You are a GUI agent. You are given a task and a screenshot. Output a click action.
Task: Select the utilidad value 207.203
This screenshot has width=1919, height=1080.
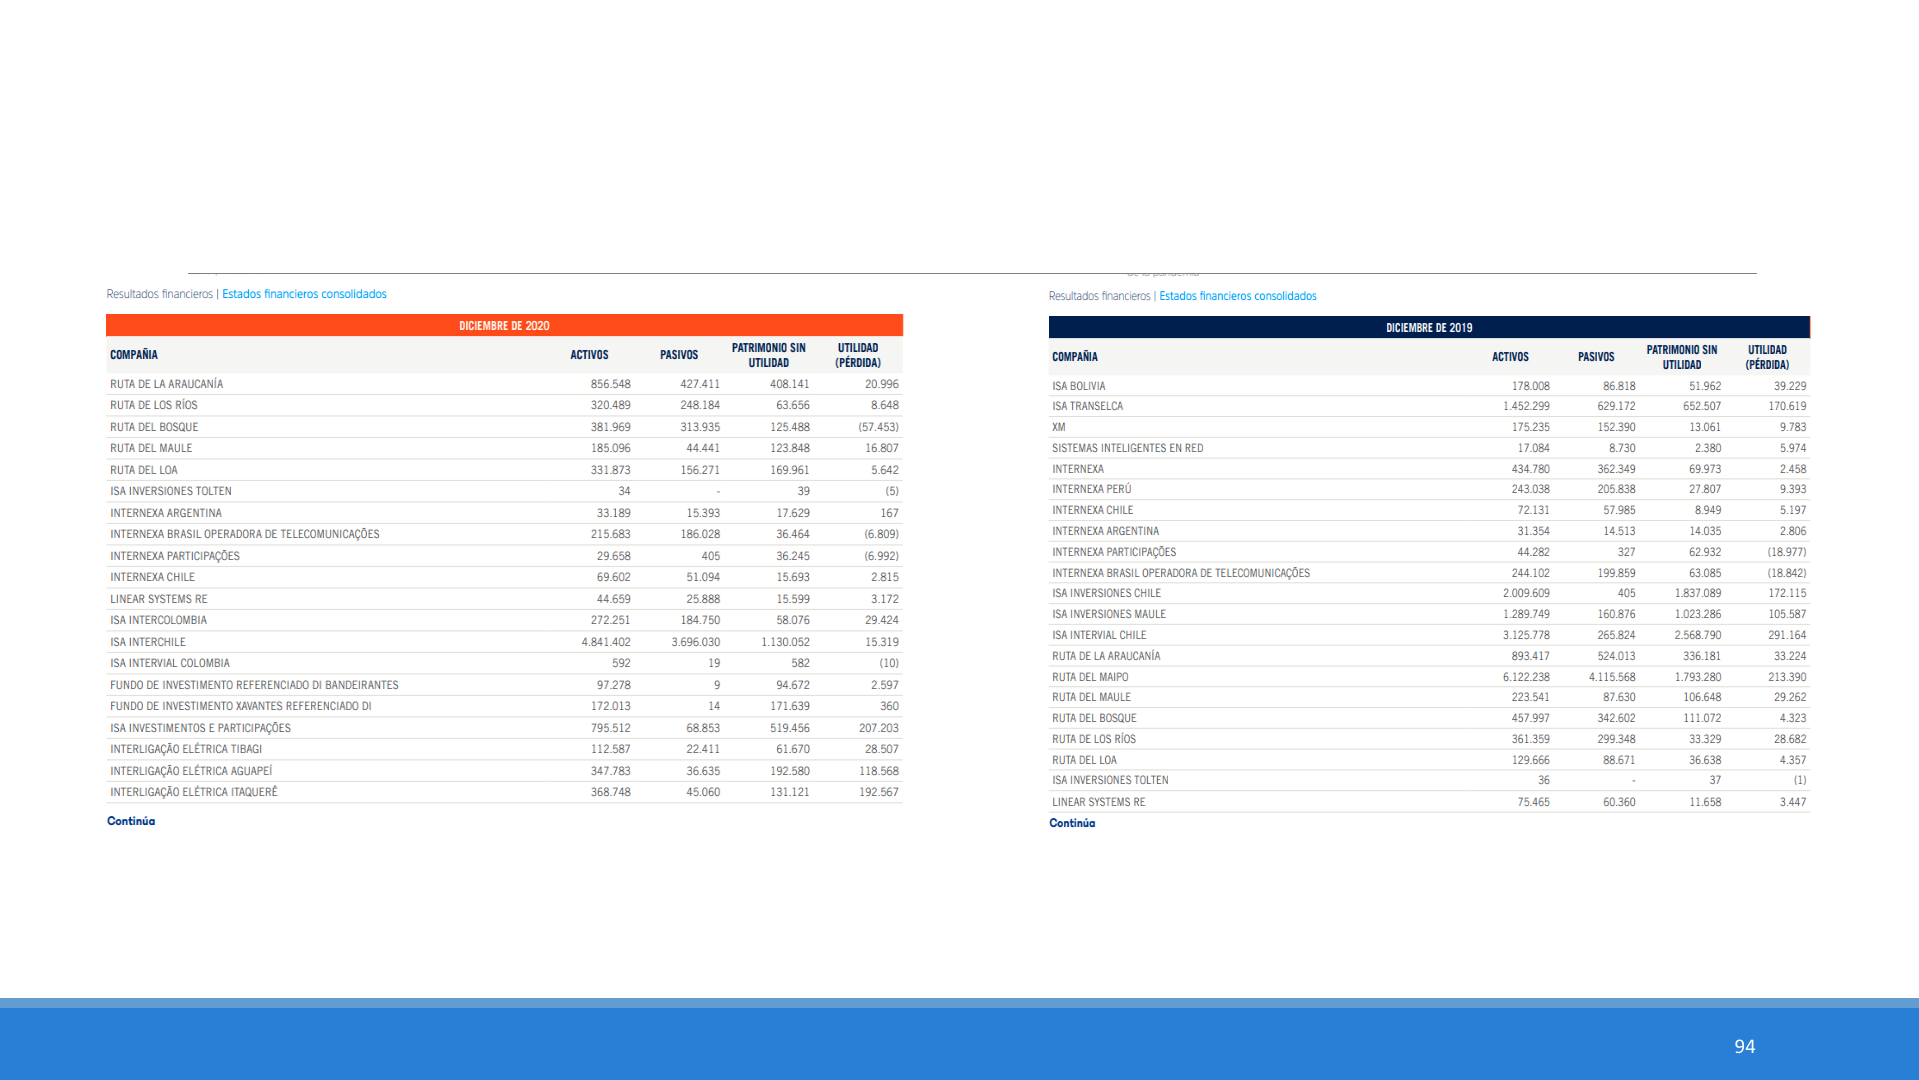tap(879, 728)
